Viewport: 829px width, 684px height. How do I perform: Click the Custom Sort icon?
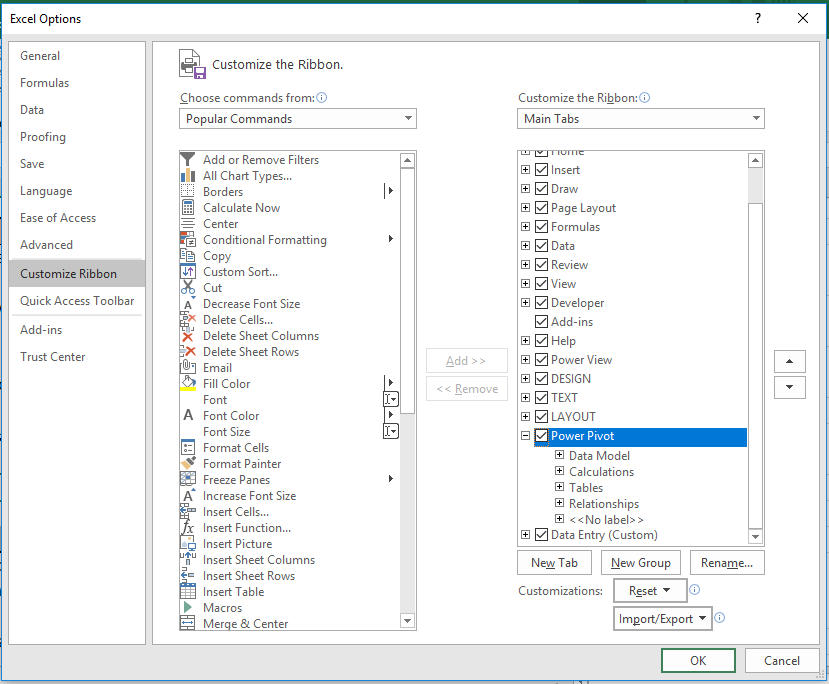pyautogui.click(x=188, y=272)
